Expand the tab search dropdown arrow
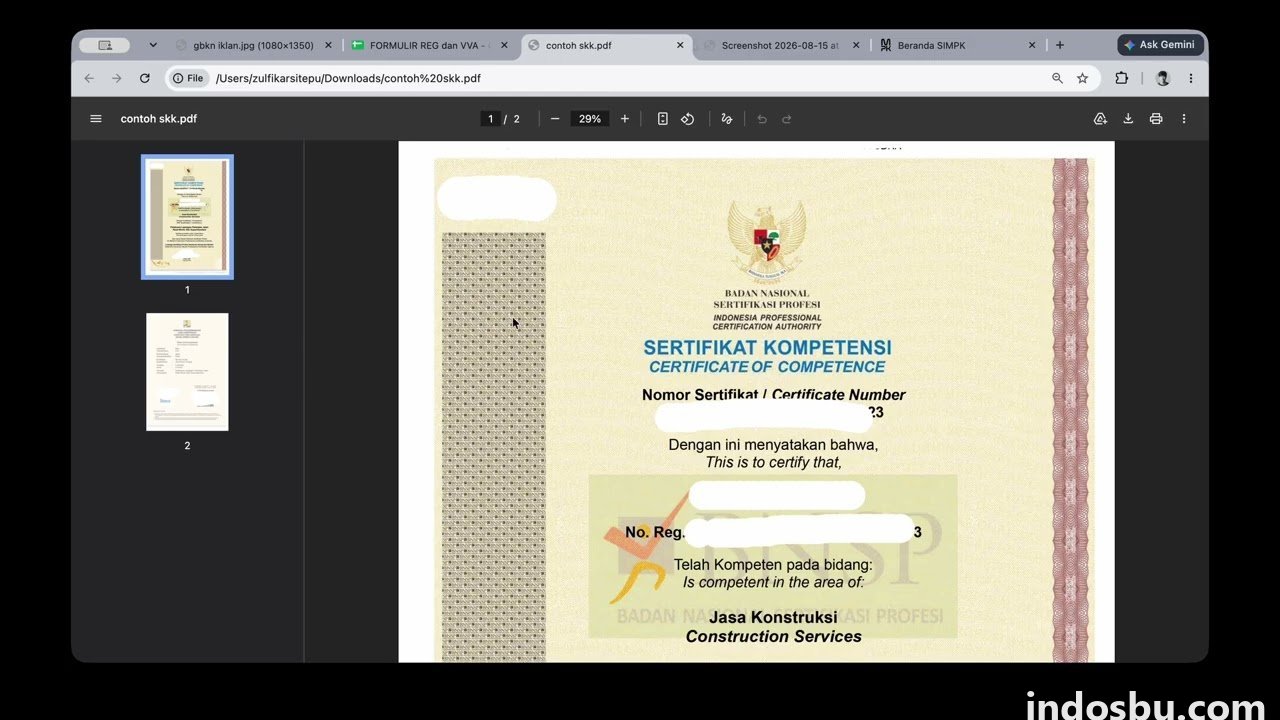Viewport: 1280px width, 720px height. pyautogui.click(x=153, y=45)
